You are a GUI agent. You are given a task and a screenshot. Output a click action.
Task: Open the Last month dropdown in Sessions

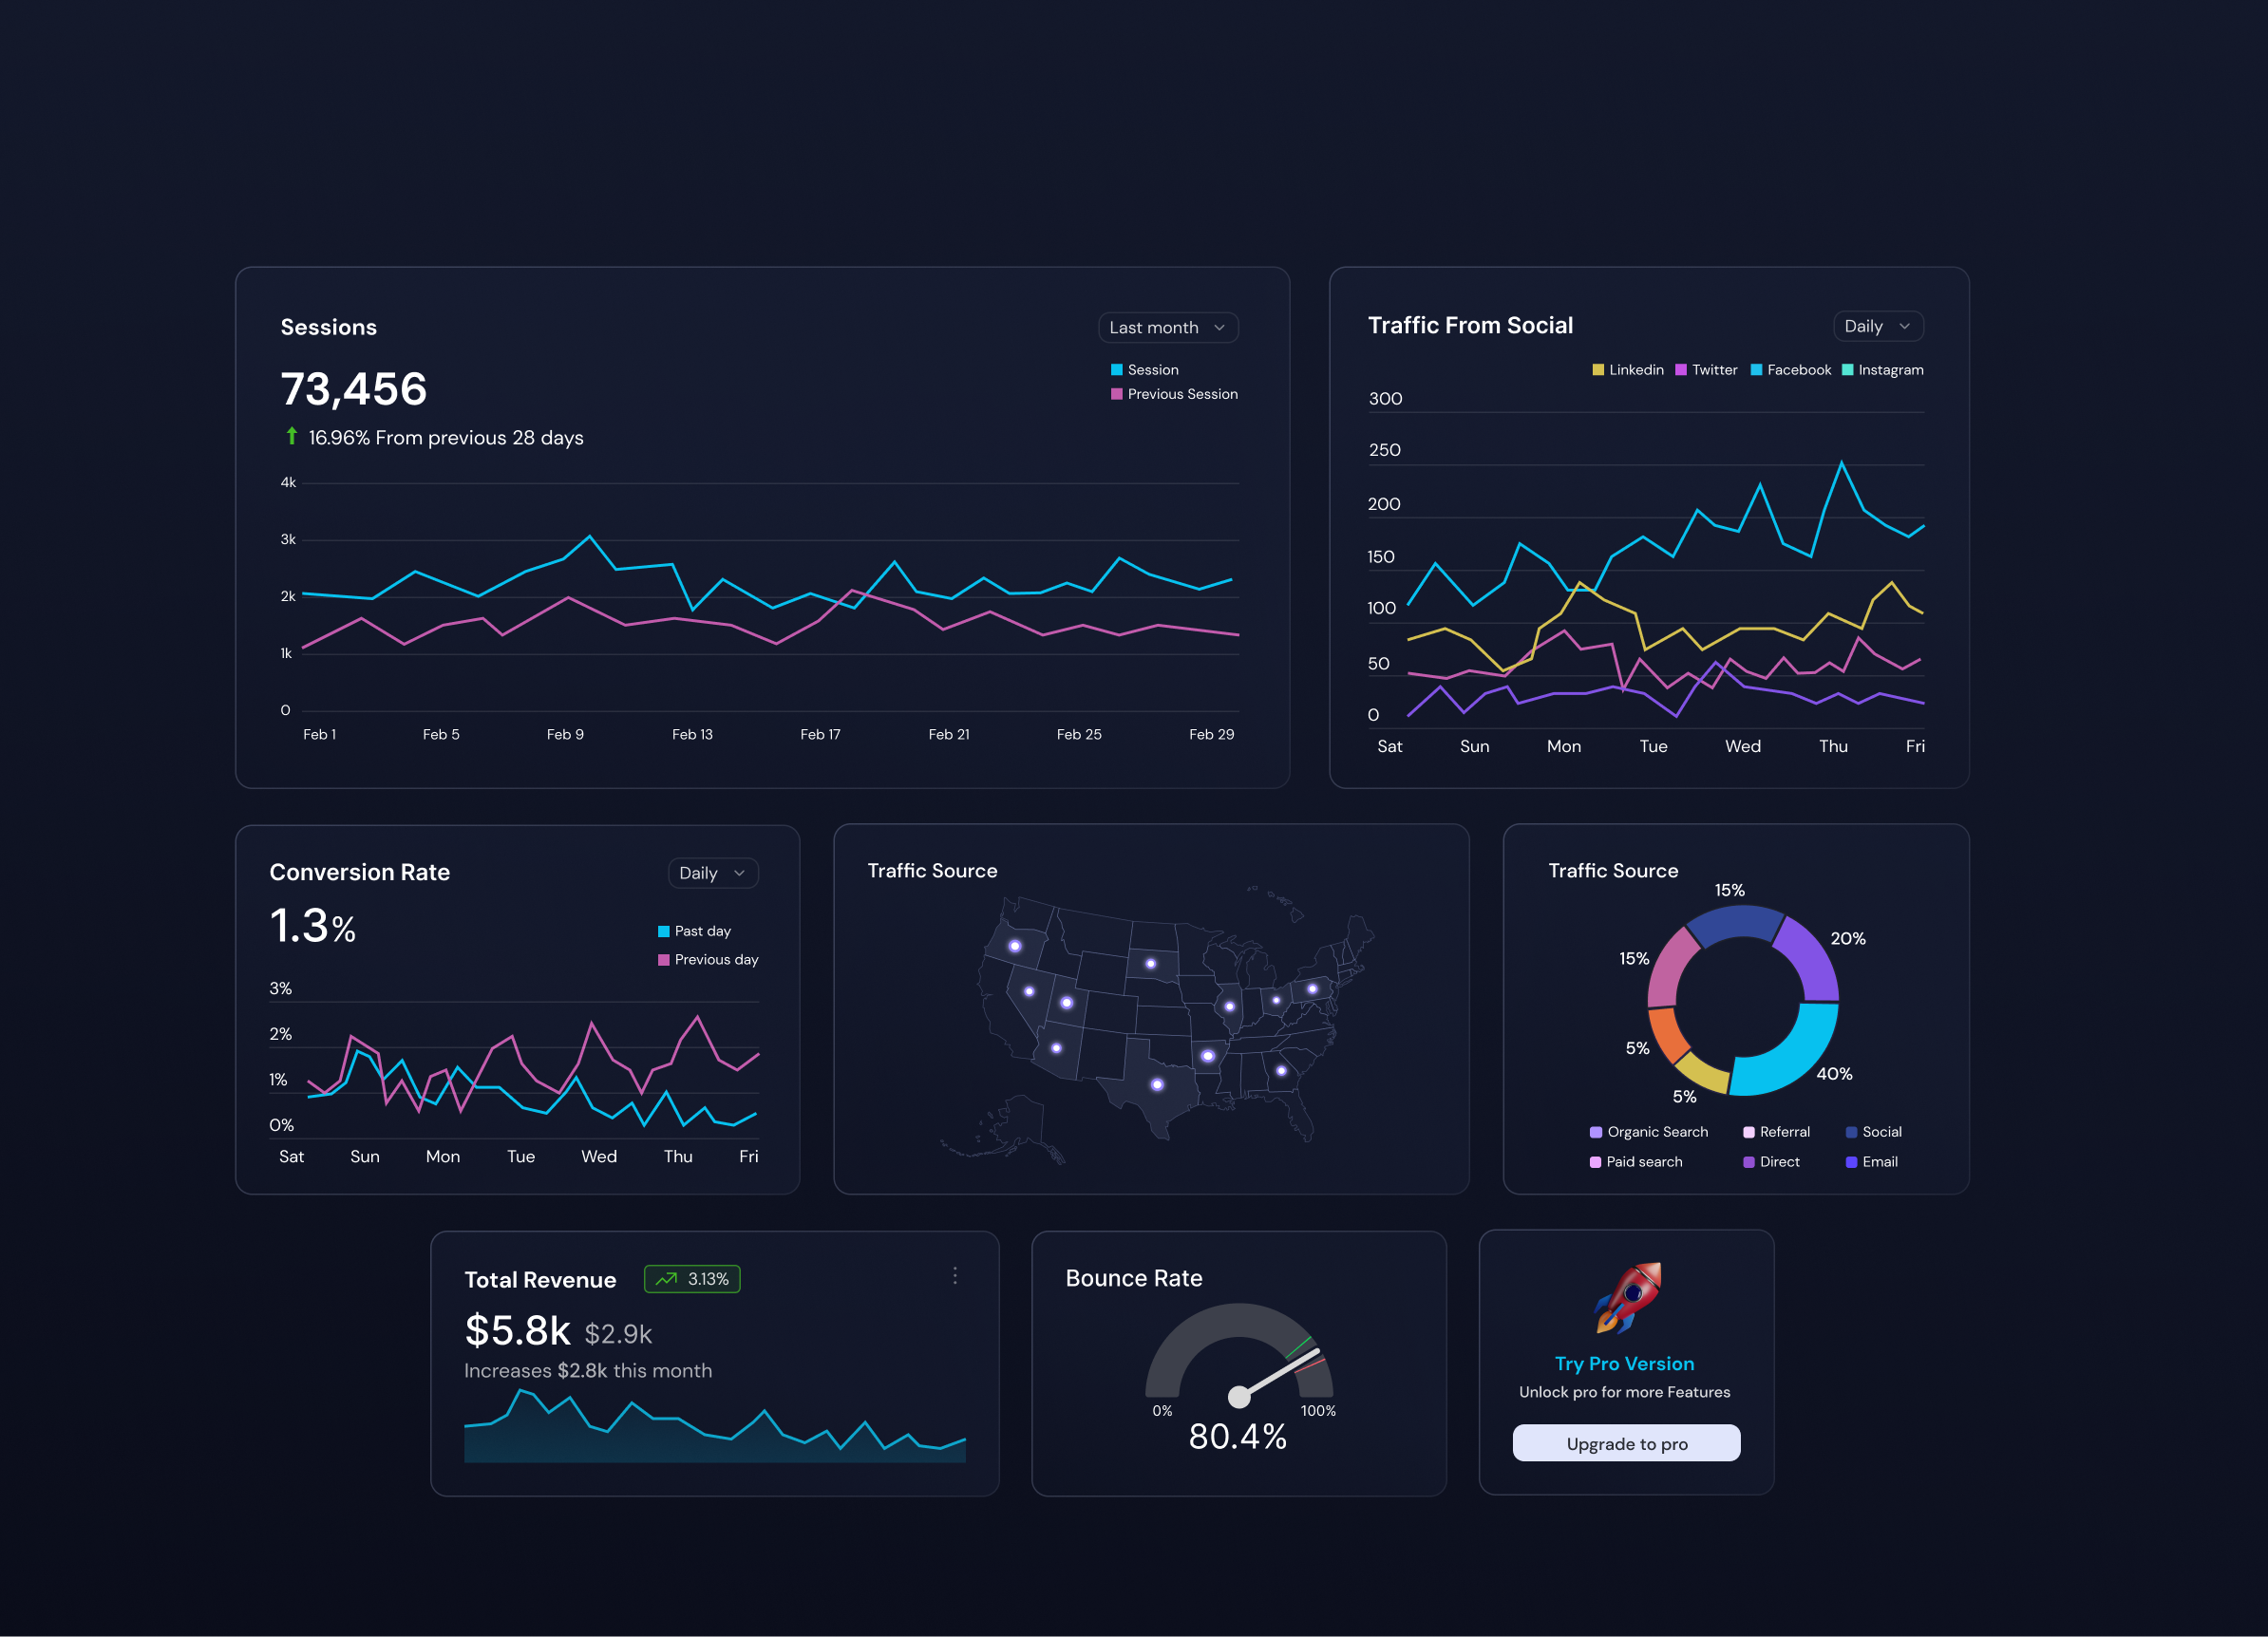pyautogui.click(x=1167, y=328)
